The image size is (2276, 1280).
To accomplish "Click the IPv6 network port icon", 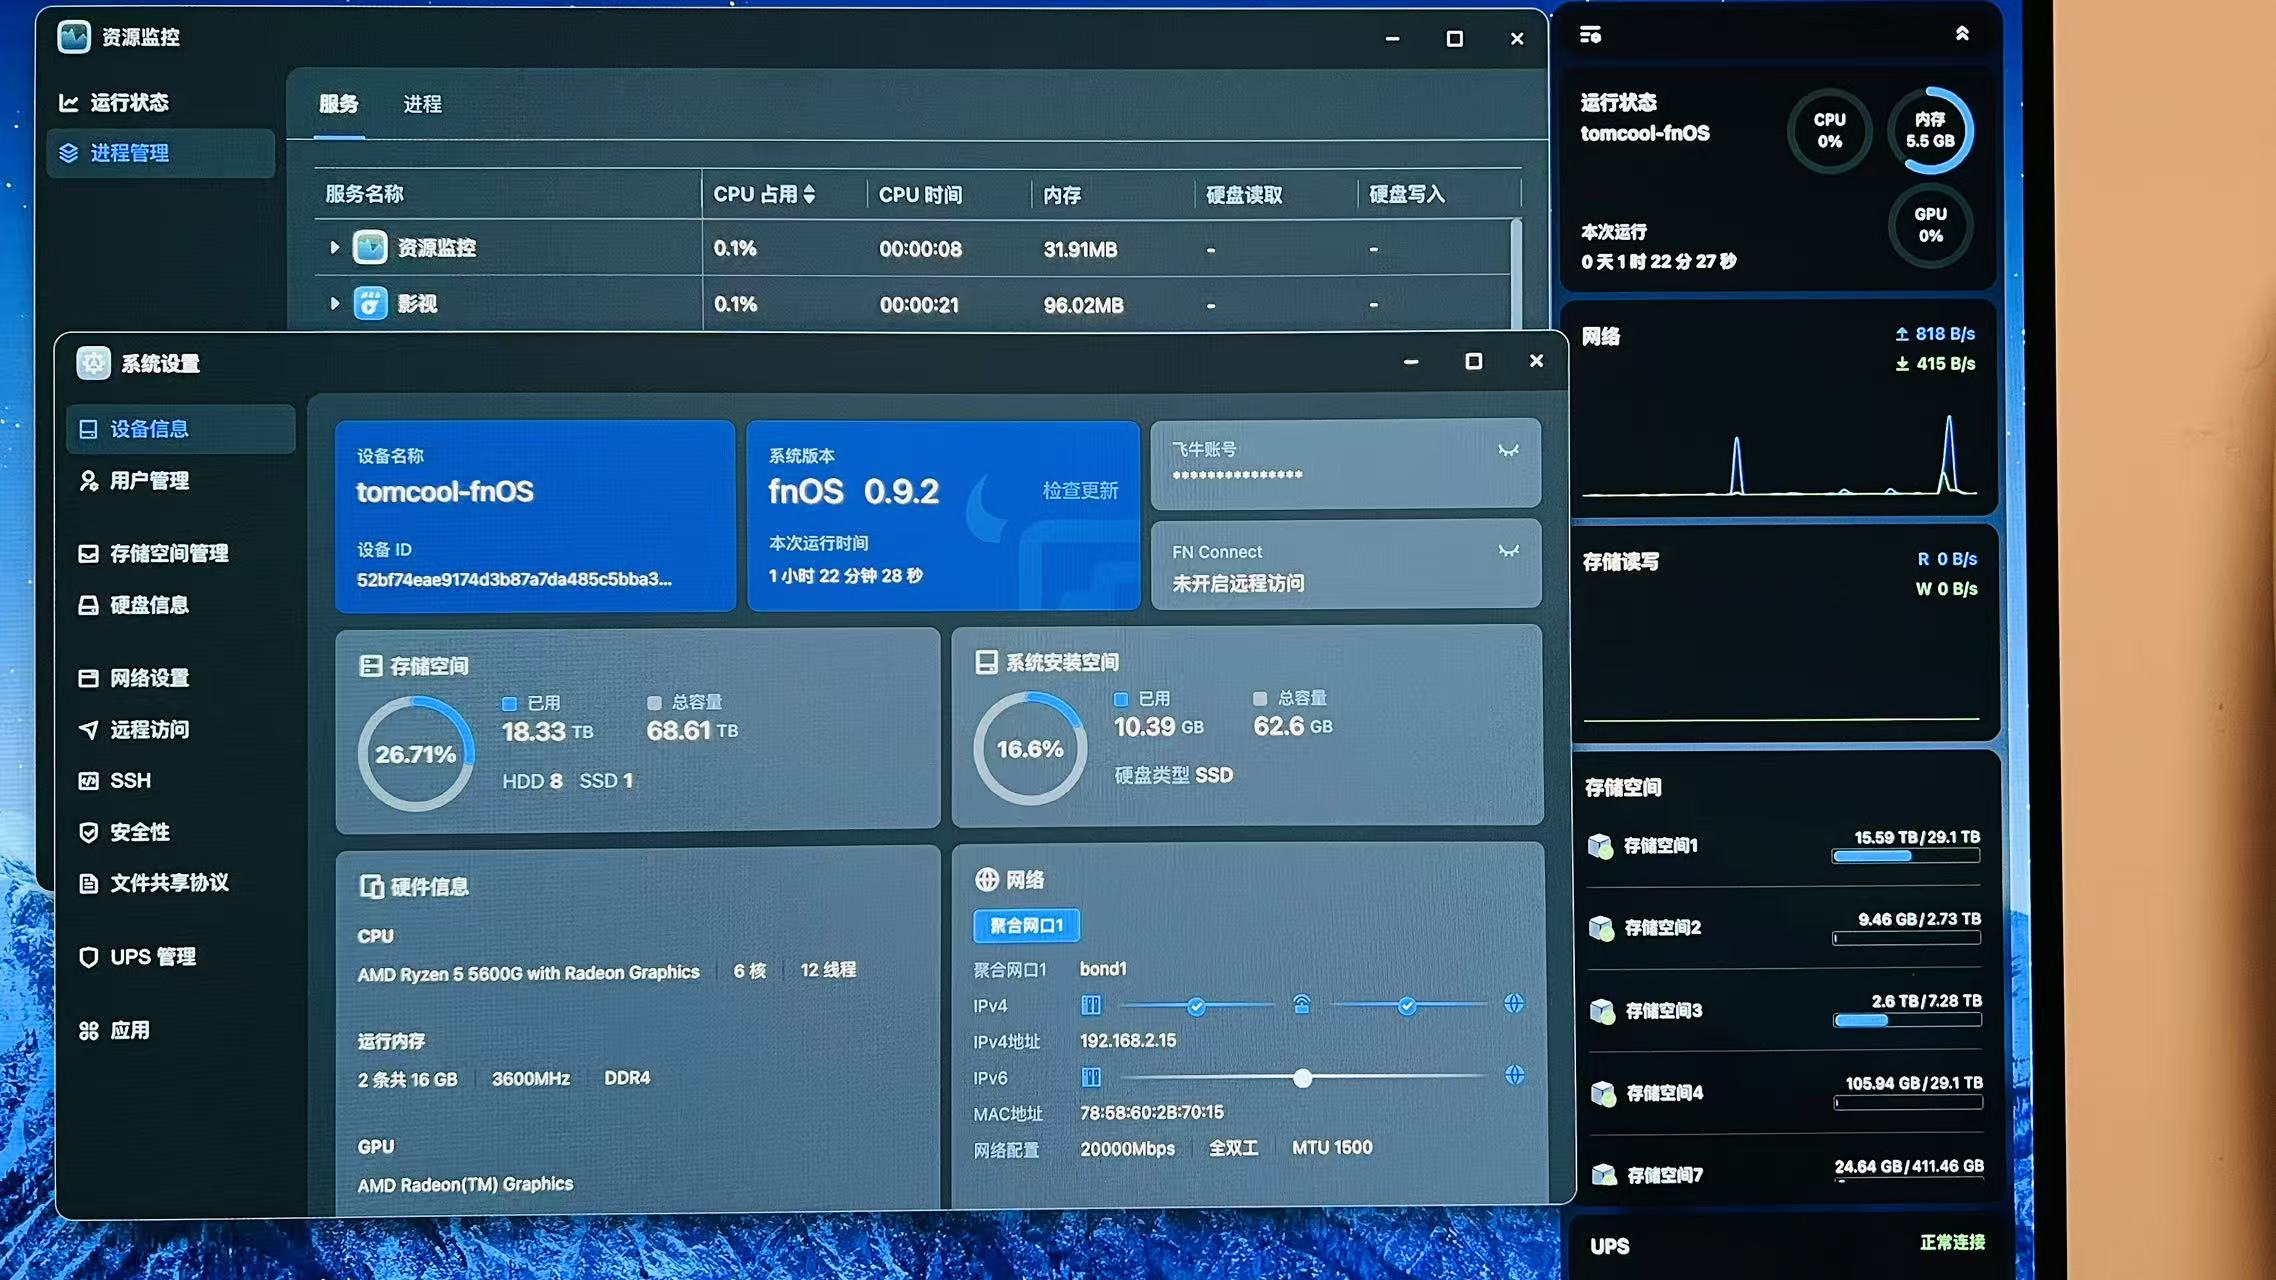I will pyautogui.click(x=1091, y=1077).
